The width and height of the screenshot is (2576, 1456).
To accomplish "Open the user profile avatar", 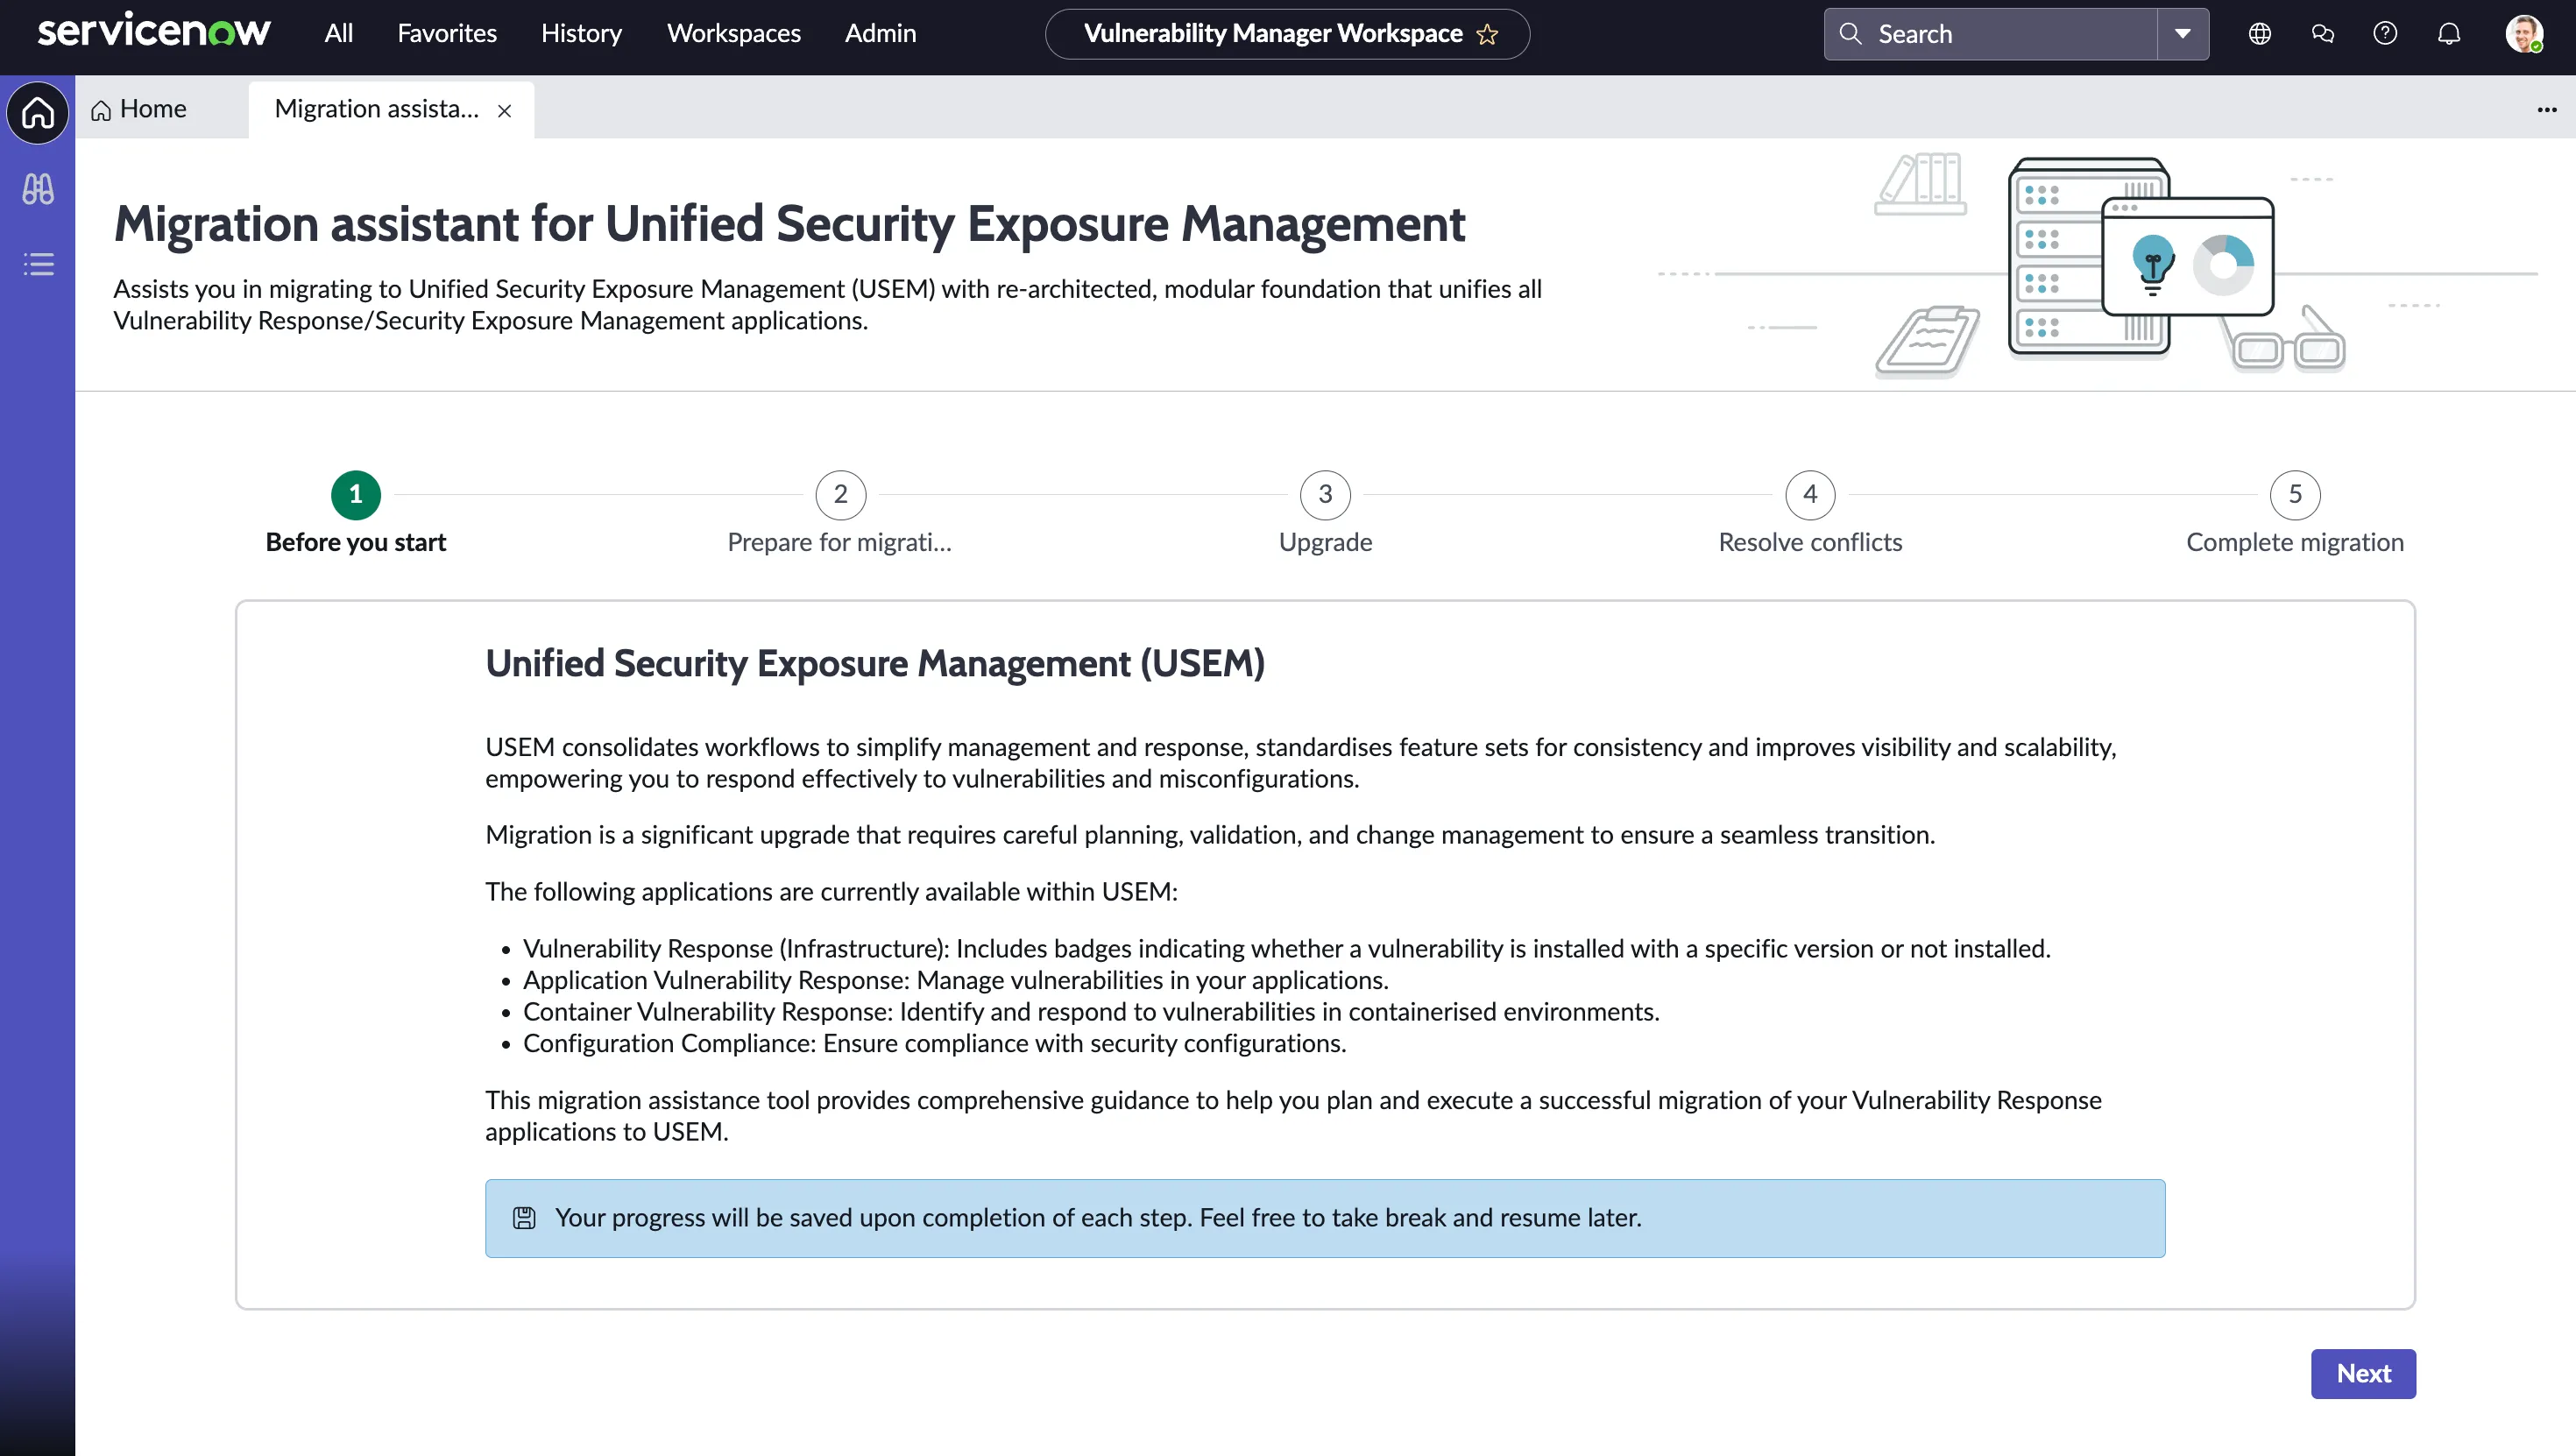I will click(2523, 34).
